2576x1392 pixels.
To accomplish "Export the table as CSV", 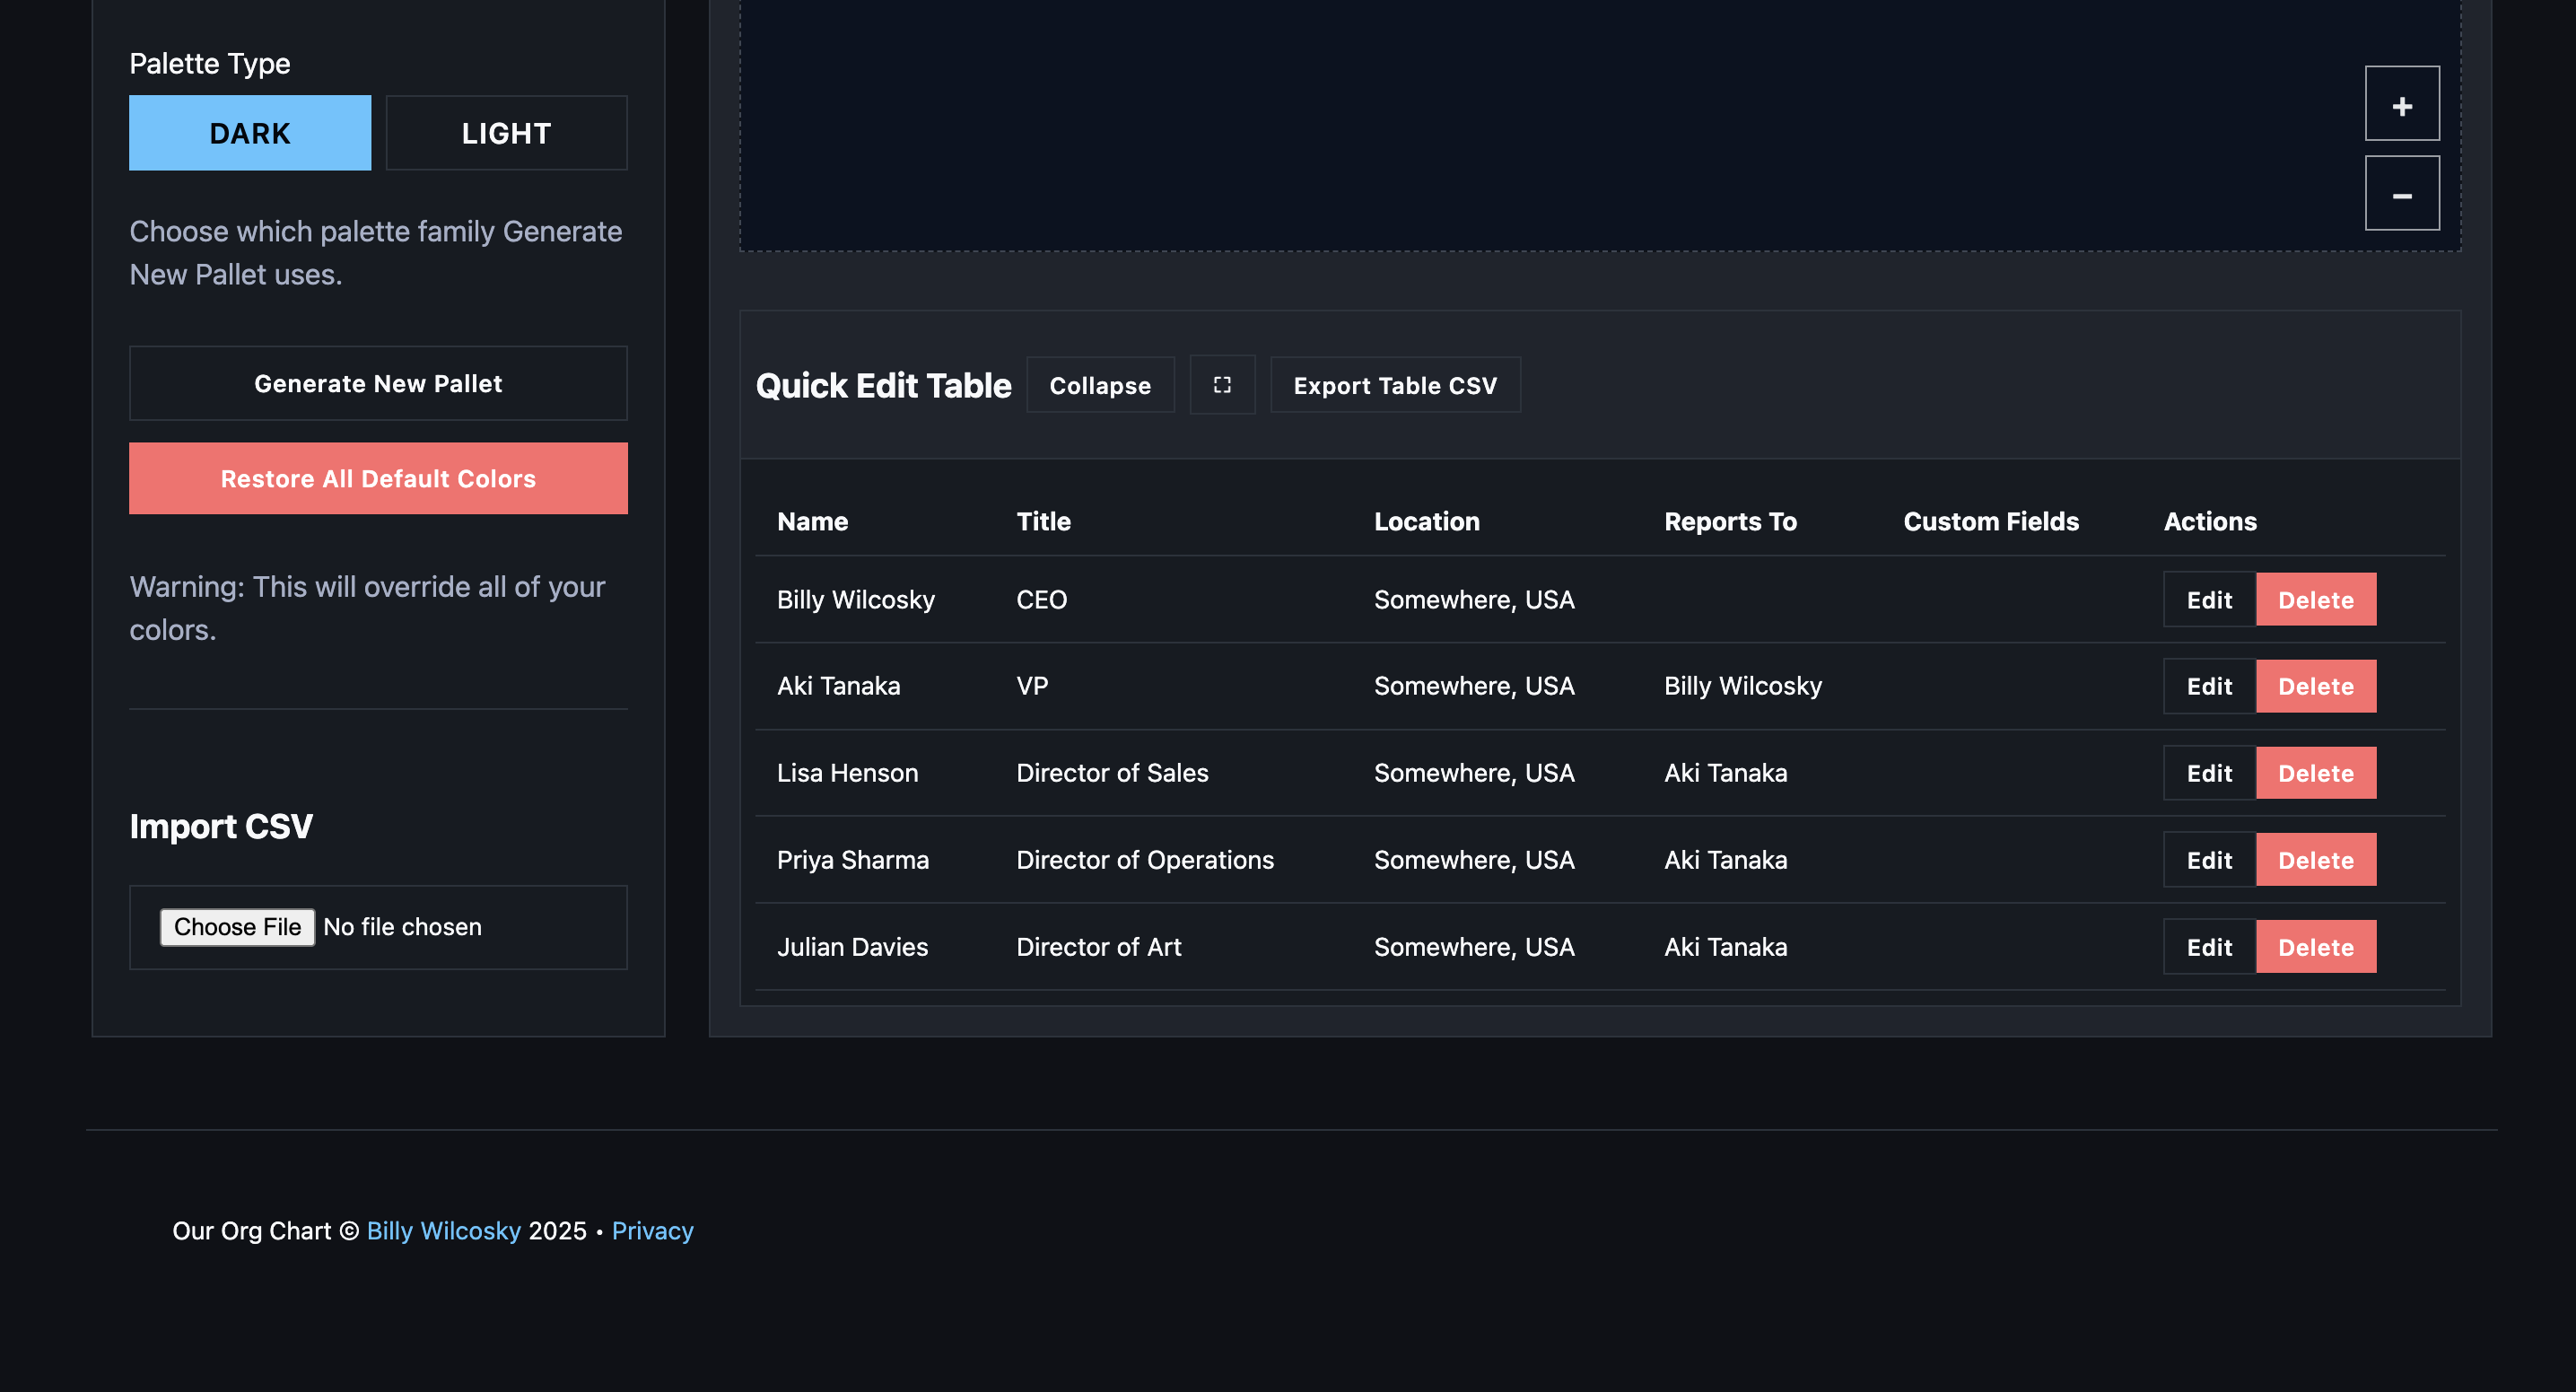I will [1394, 385].
